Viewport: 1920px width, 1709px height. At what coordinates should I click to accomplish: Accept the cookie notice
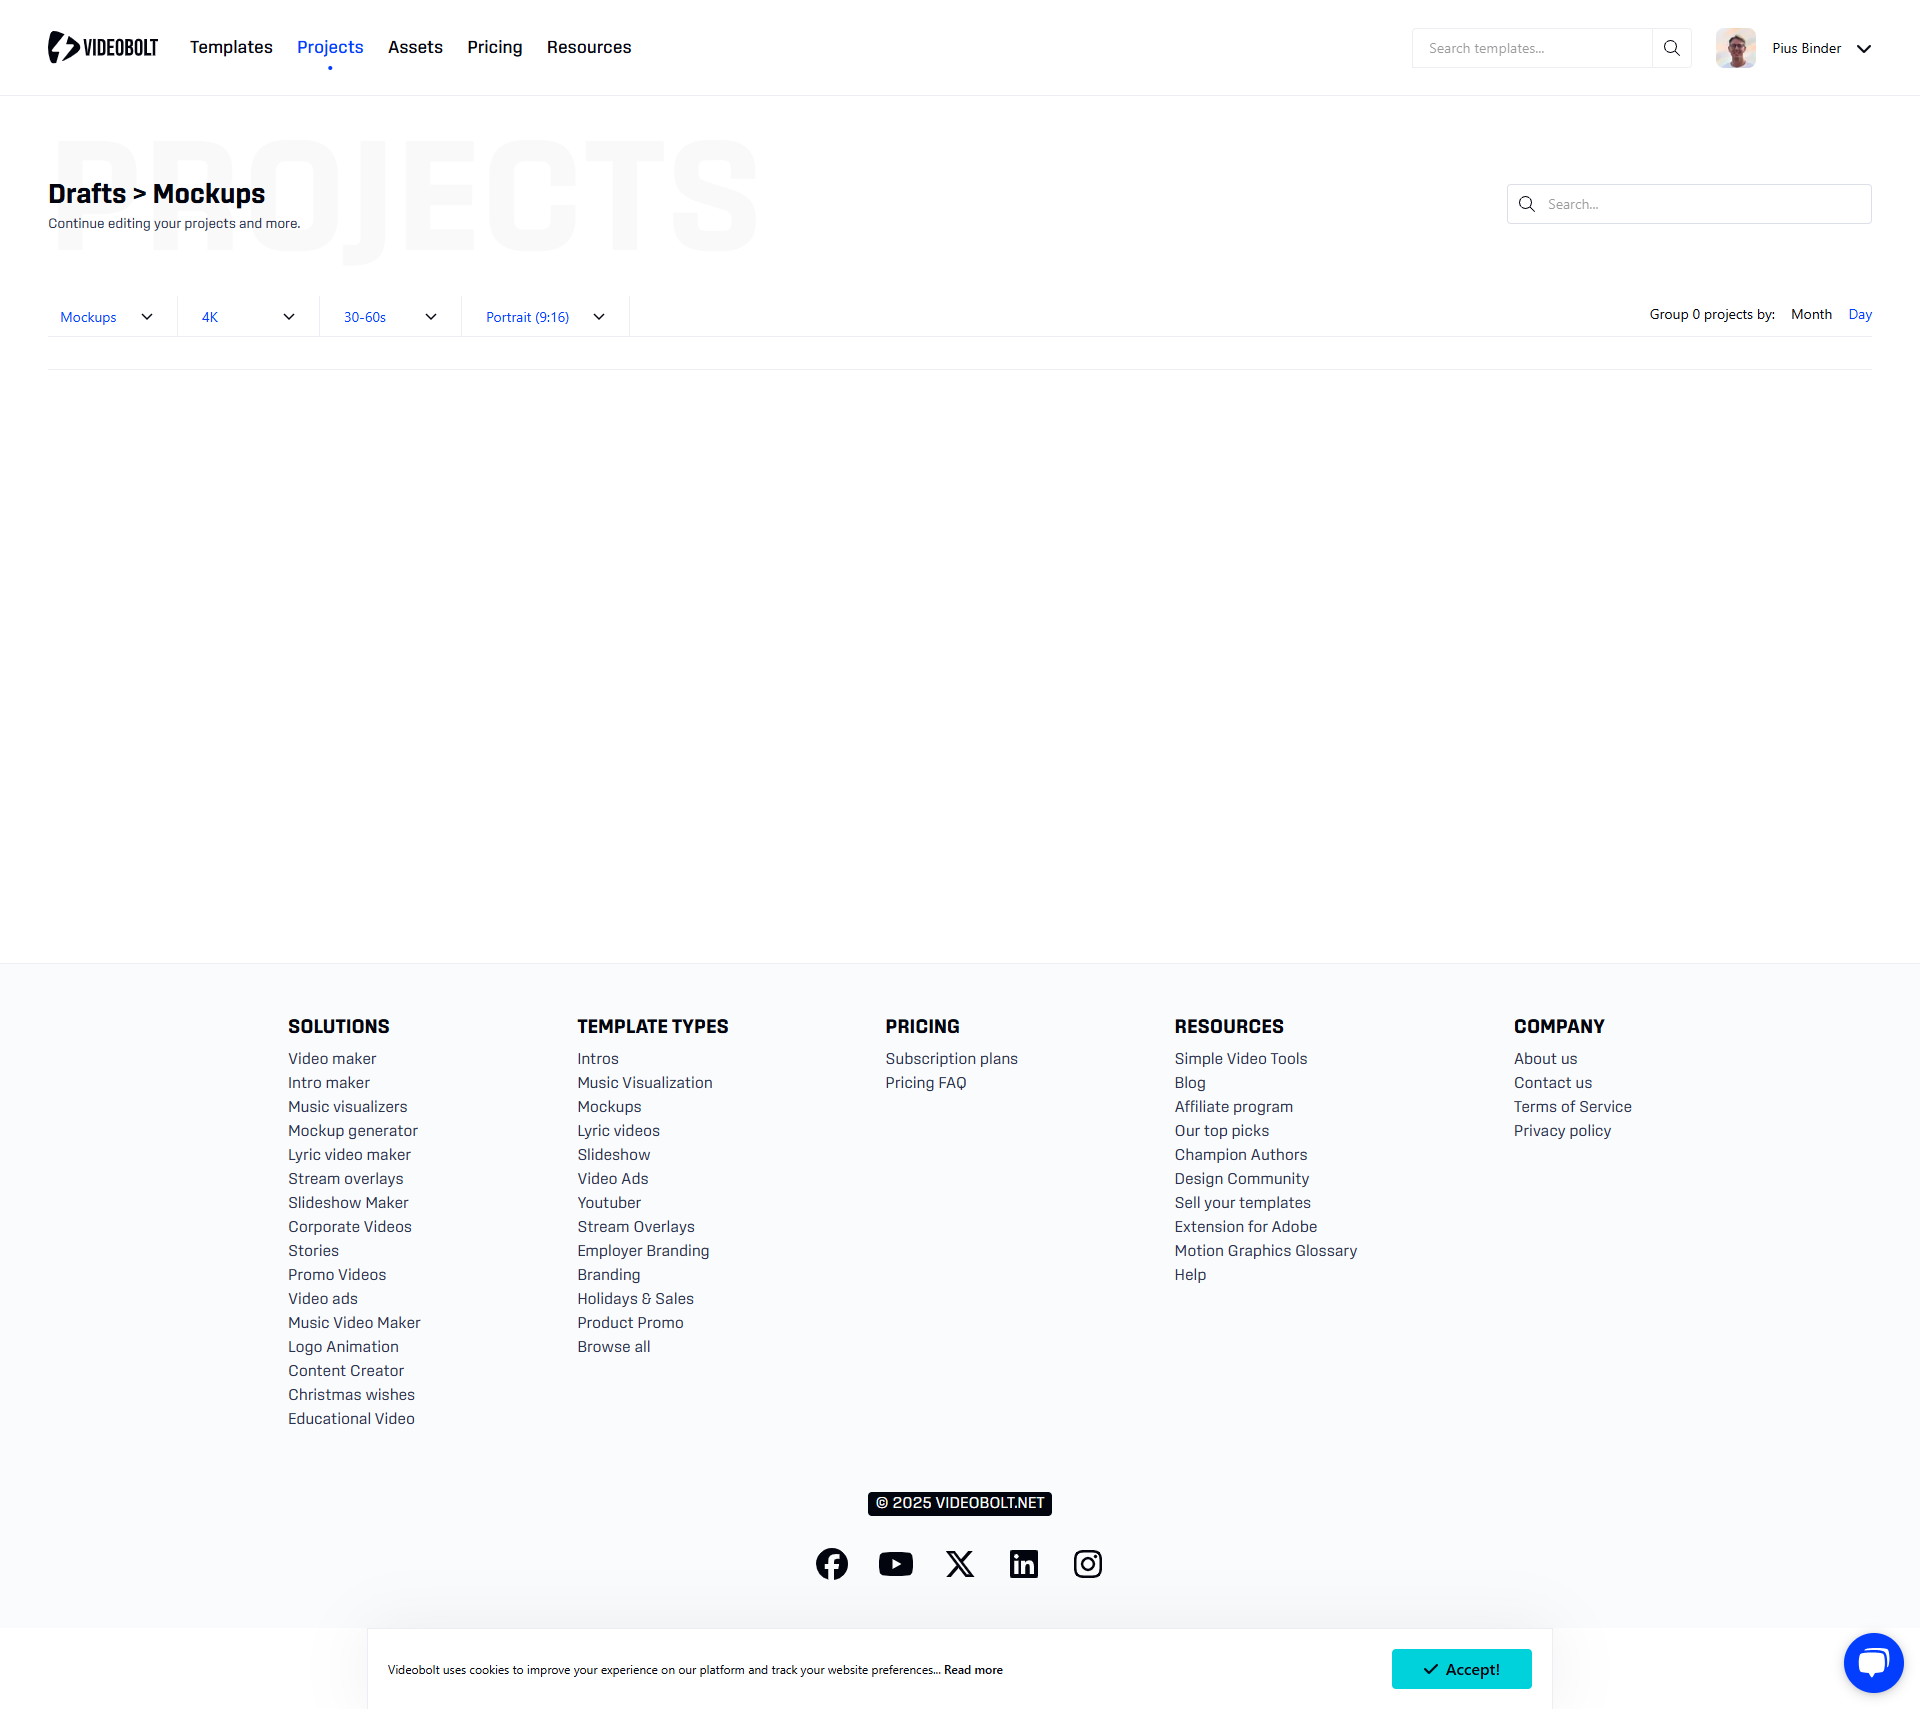coord(1461,1669)
